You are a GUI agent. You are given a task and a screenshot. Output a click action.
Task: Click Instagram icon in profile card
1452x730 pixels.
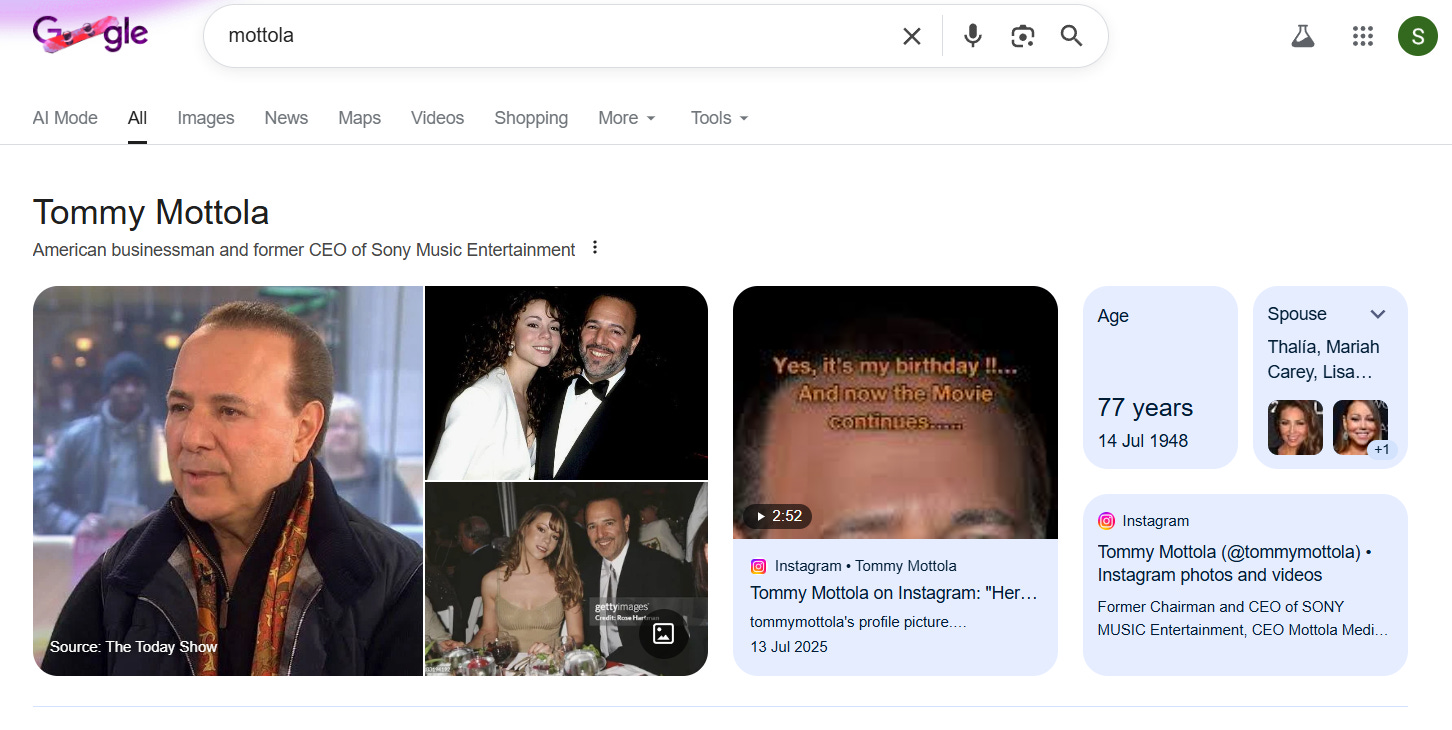coord(1106,521)
